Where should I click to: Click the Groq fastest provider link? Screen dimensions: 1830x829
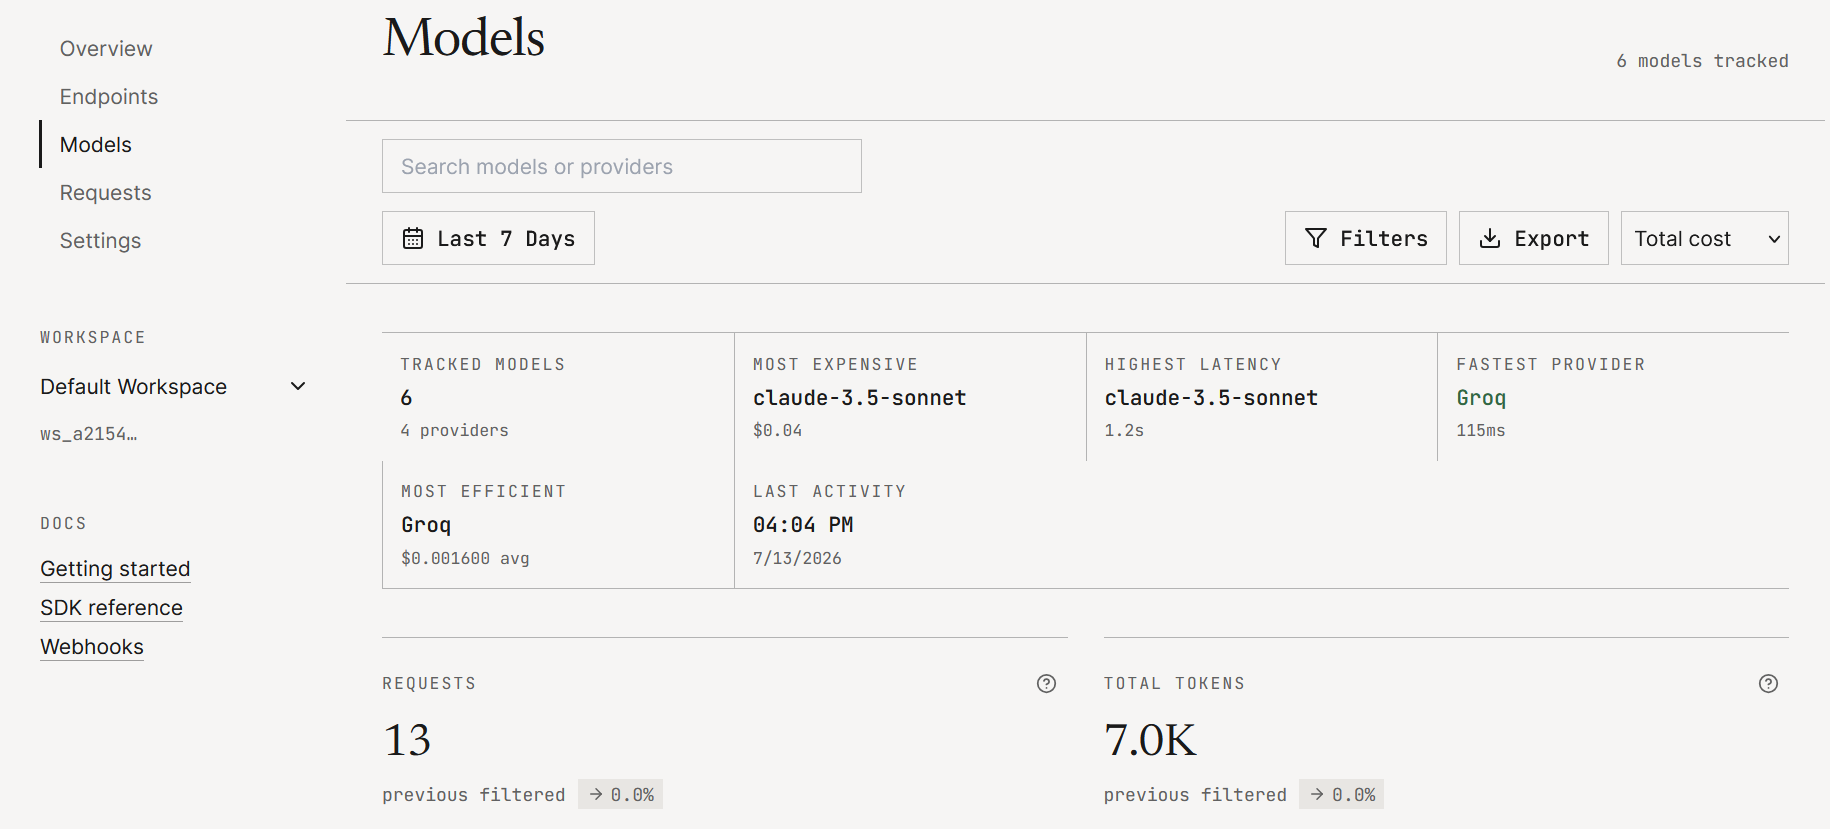[x=1481, y=397]
